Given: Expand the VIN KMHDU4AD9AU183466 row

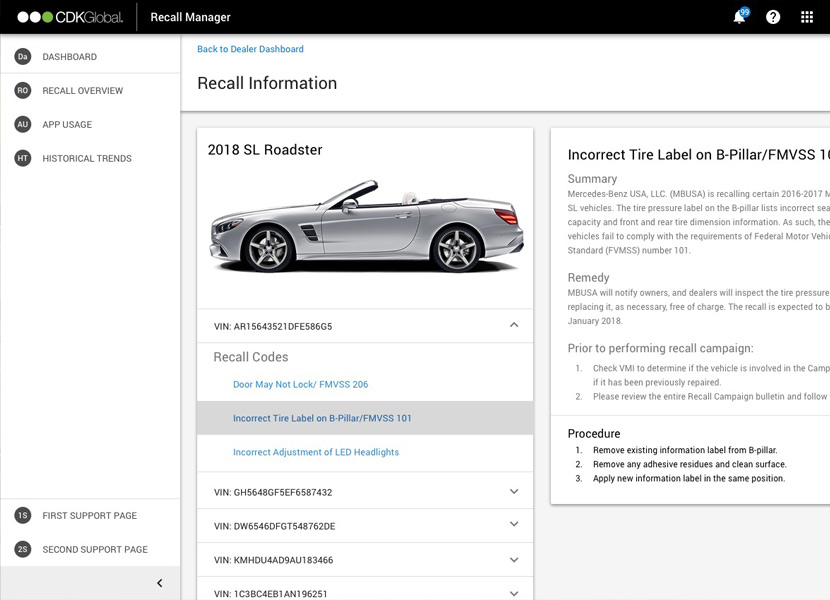Looking at the screenshot, I should tap(365, 560).
